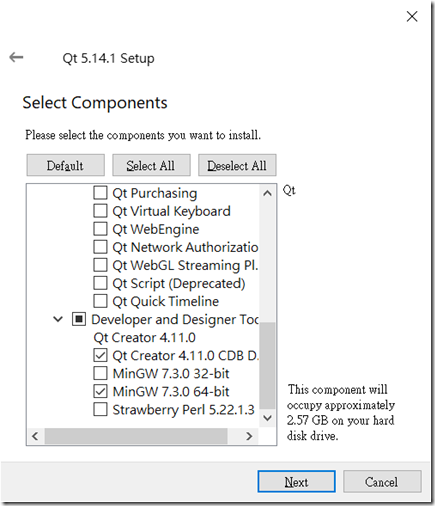This screenshot has width=435, height=506.
Task: Click the vertical scrollbar thumb
Action: tap(267, 365)
